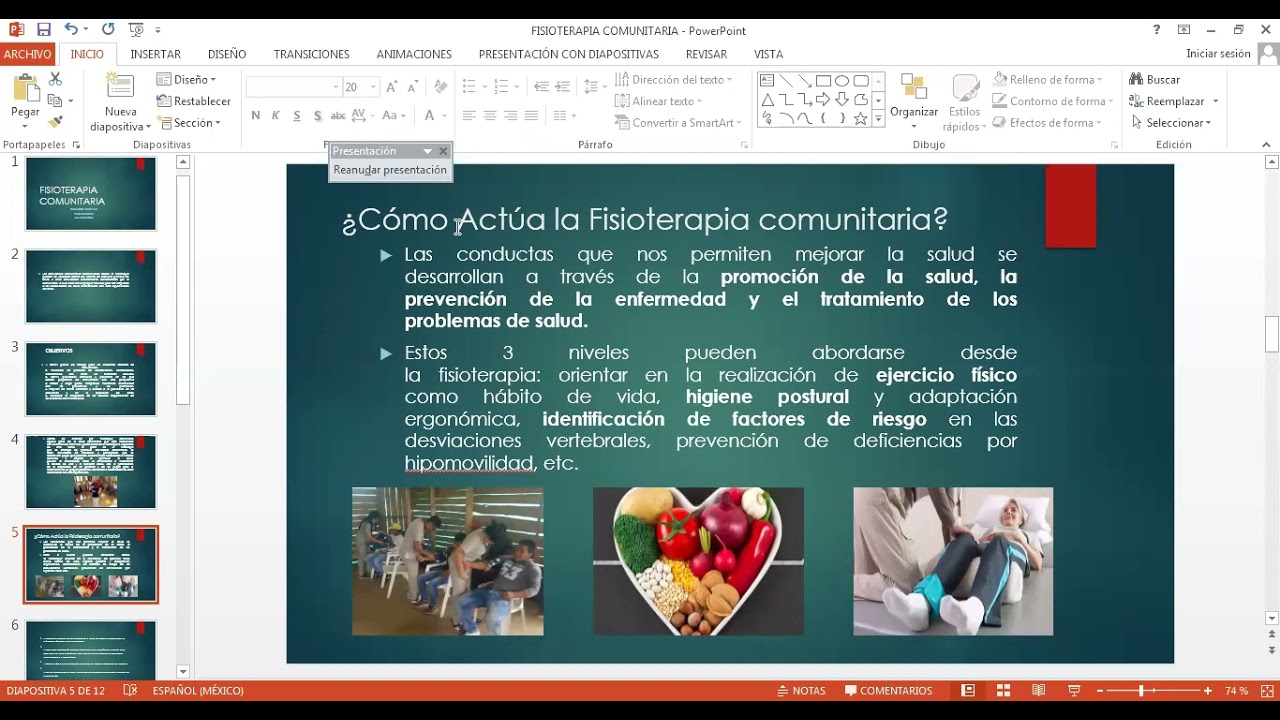Select slide 4 thumbnail
The image size is (1280, 720).
point(91,472)
